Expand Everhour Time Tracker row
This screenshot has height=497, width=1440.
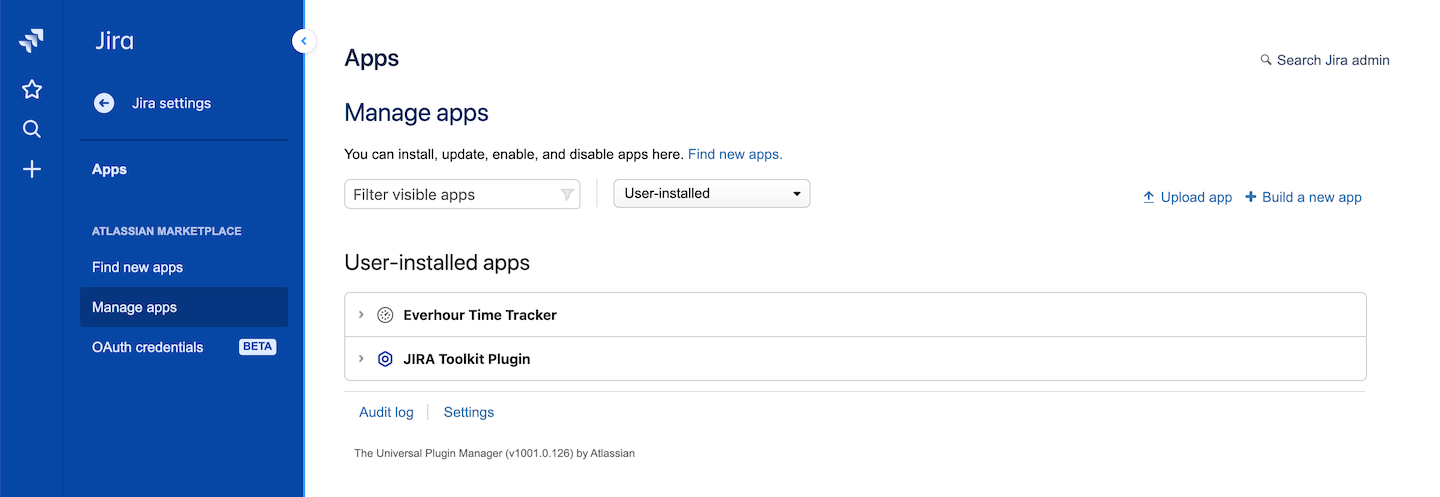pos(361,315)
